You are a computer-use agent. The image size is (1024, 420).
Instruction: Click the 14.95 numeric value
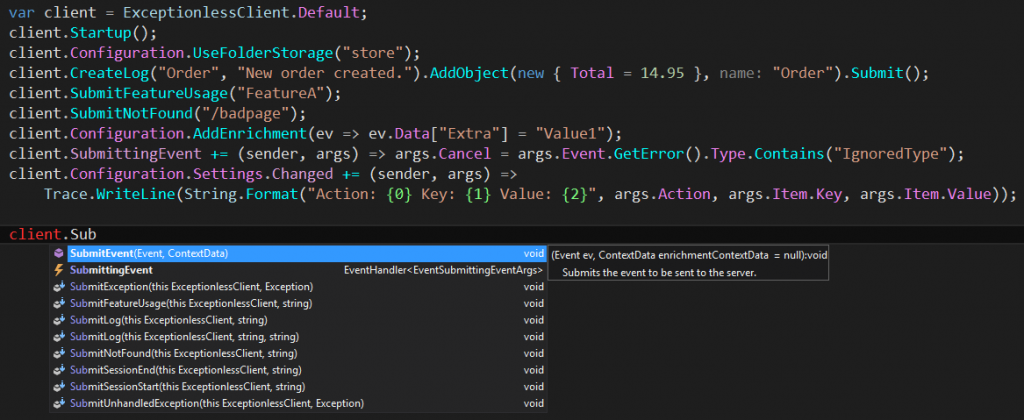coord(660,73)
